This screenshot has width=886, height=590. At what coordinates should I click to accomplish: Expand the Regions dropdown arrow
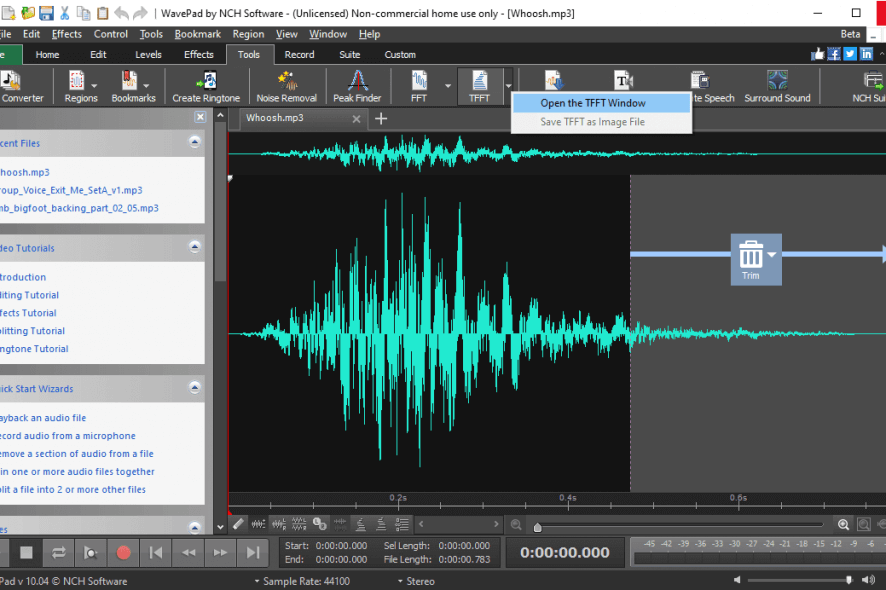94,86
